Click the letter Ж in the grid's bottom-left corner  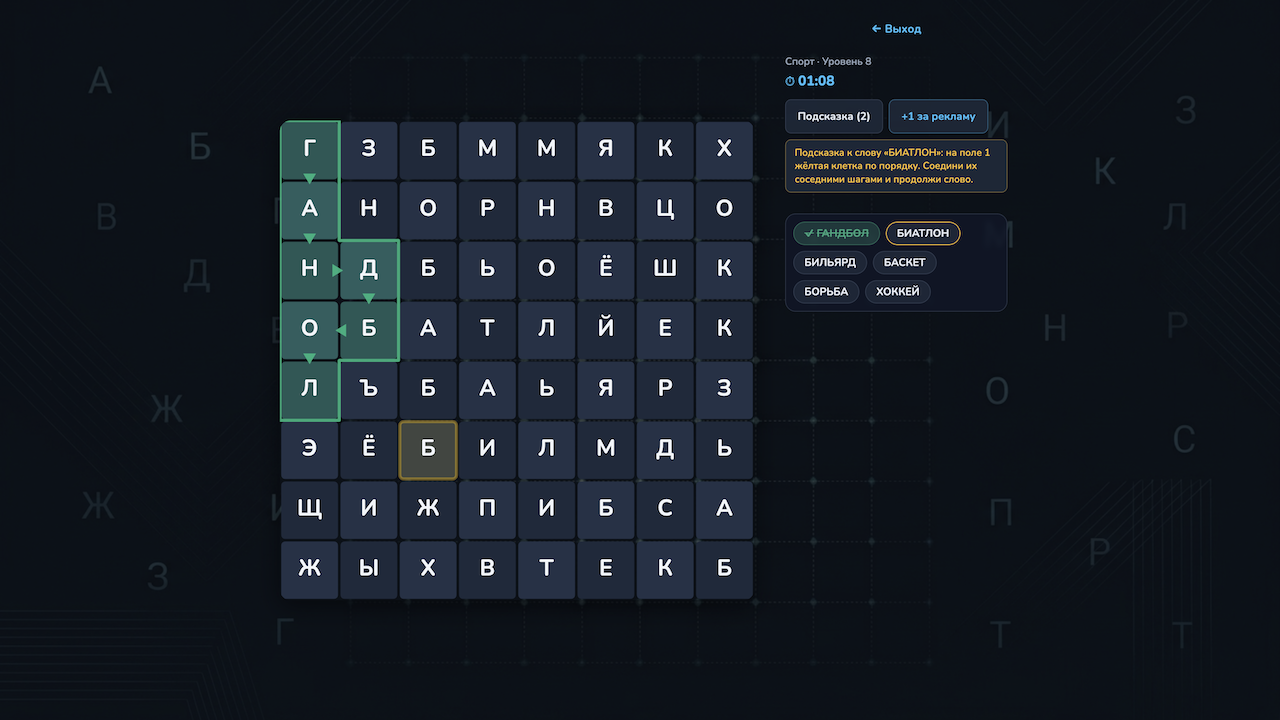310,570
